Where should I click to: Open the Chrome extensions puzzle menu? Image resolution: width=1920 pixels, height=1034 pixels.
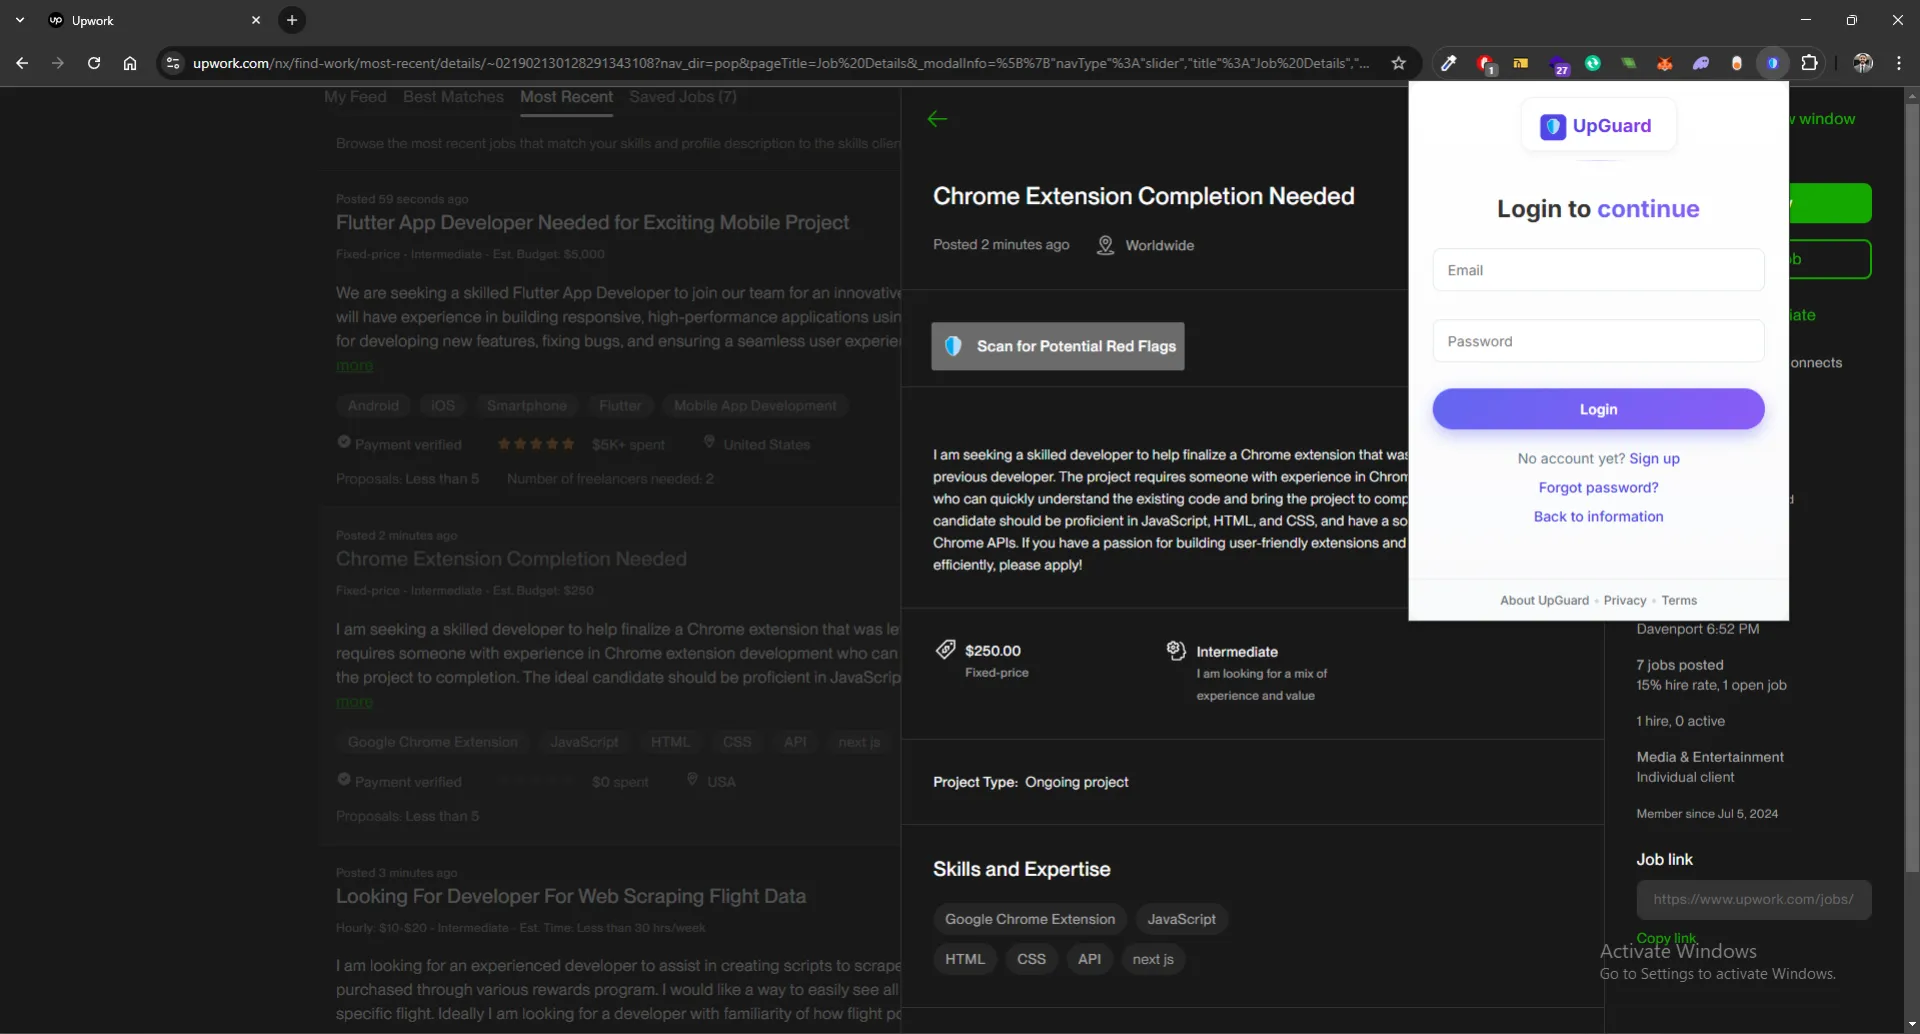click(x=1809, y=63)
